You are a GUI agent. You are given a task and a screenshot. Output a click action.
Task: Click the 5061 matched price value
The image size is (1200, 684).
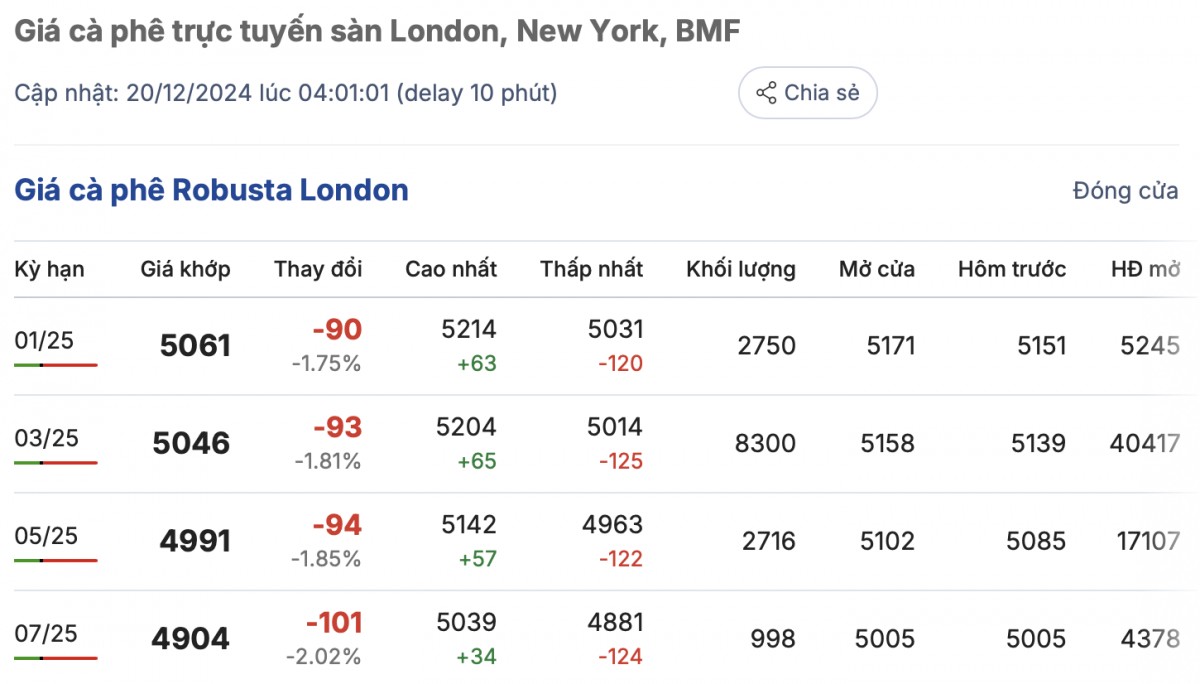click(x=195, y=346)
